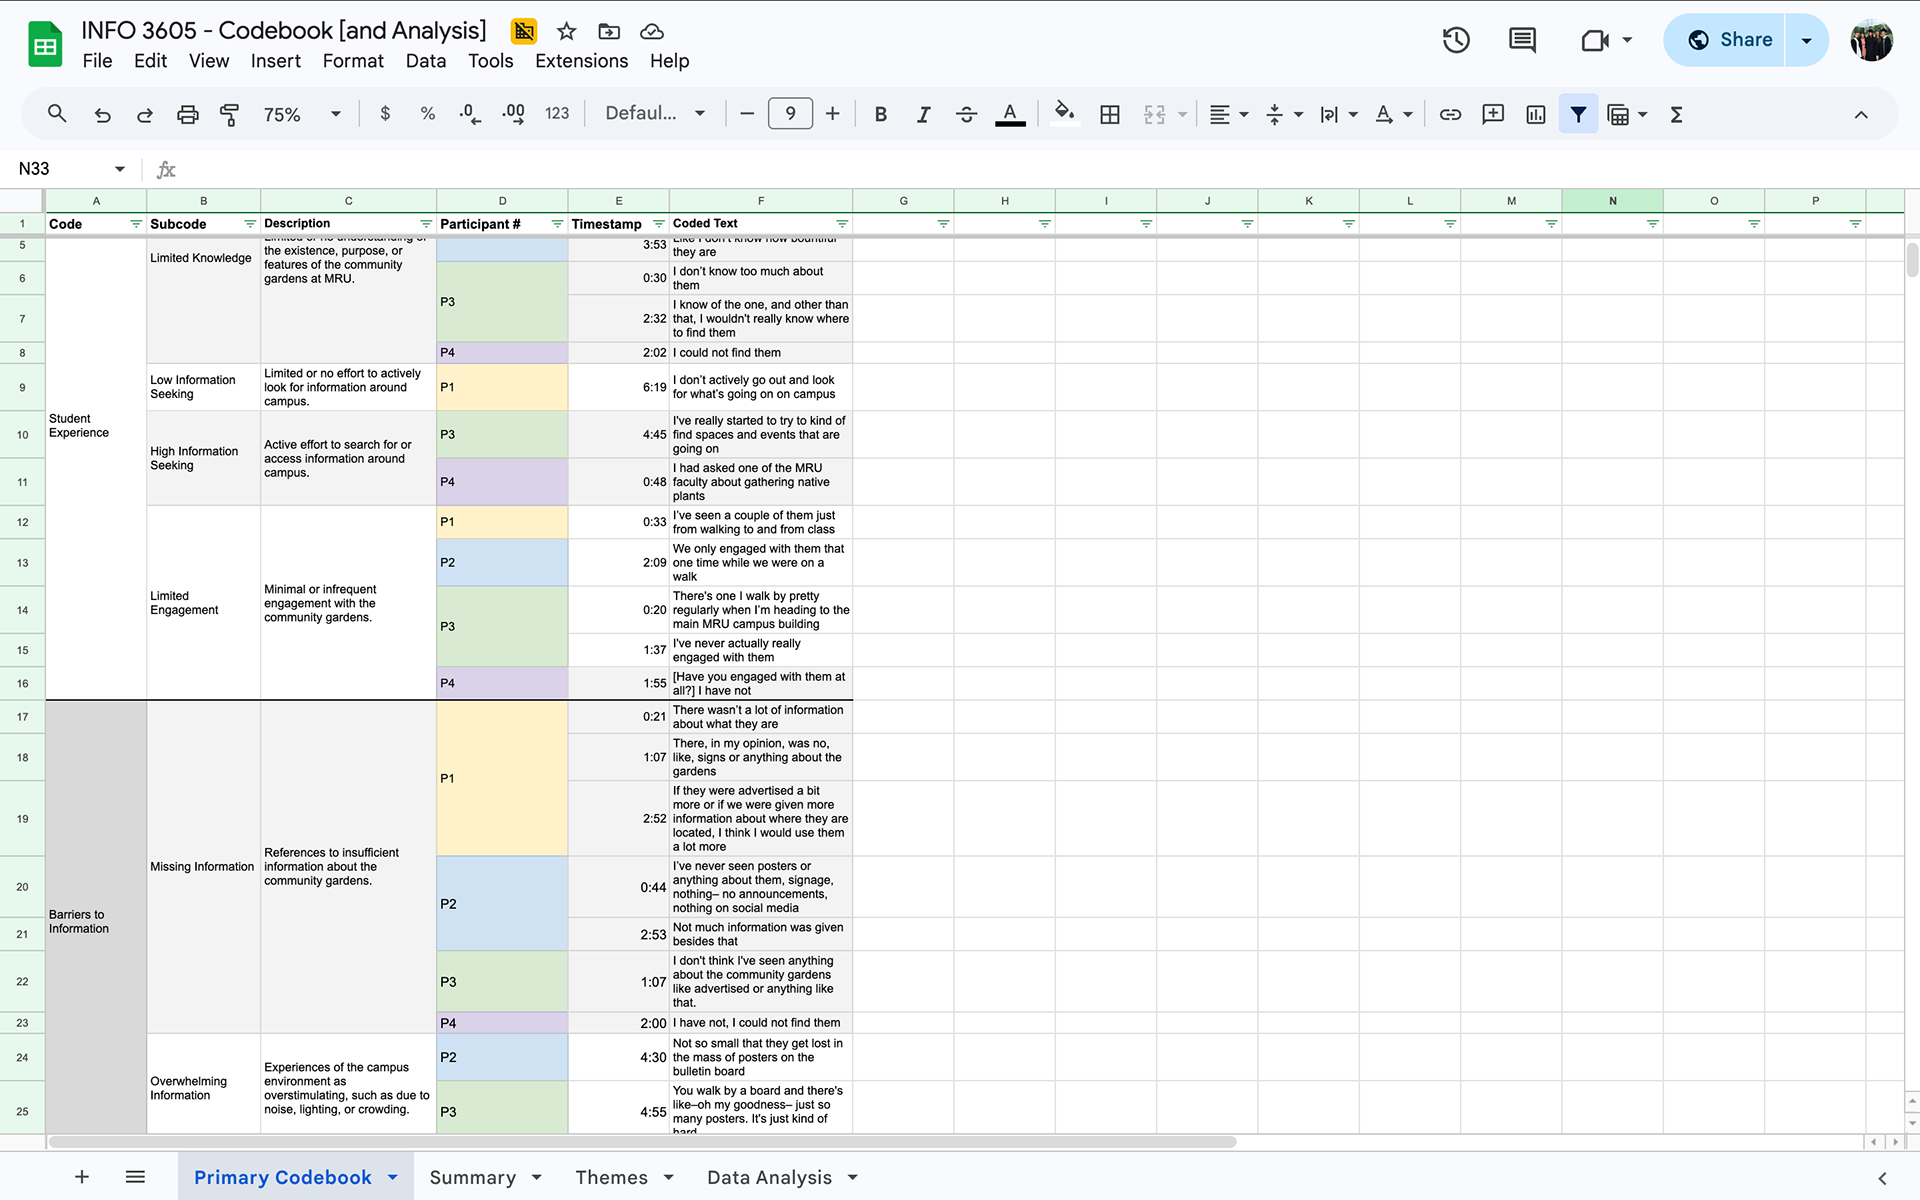Move the document to a folder

(x=609, y=31)
